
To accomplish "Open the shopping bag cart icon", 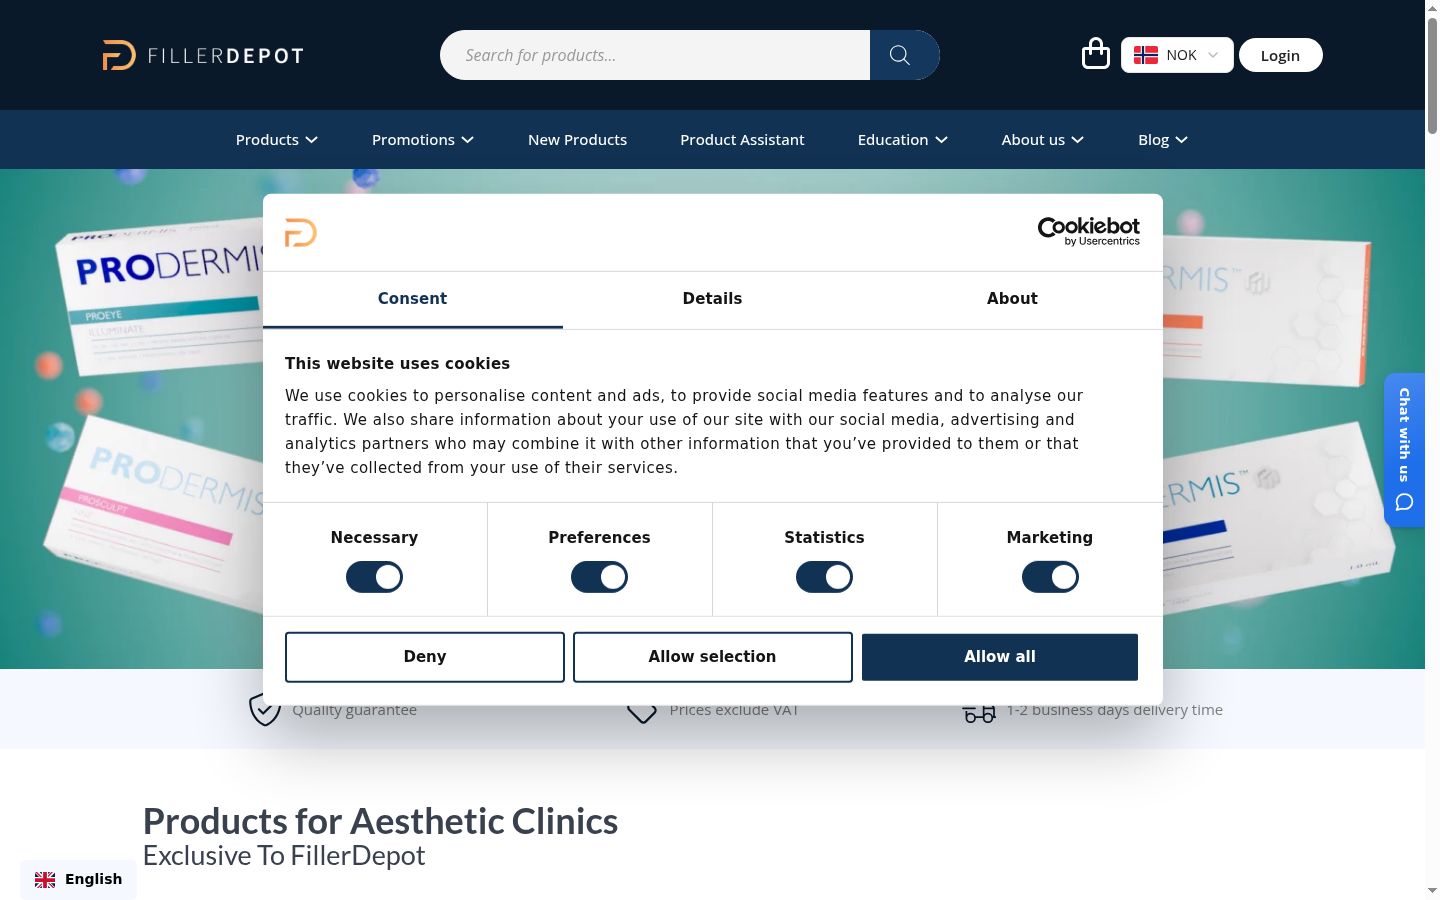I will click(1096, 54).
